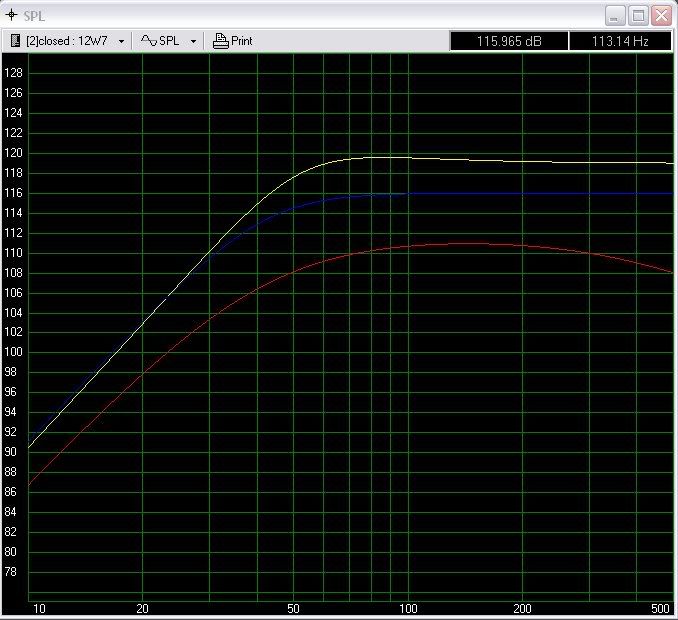Click the 116 dB axis label
Viewport: 678px width, 620px height.
click(x=13, y=193)
